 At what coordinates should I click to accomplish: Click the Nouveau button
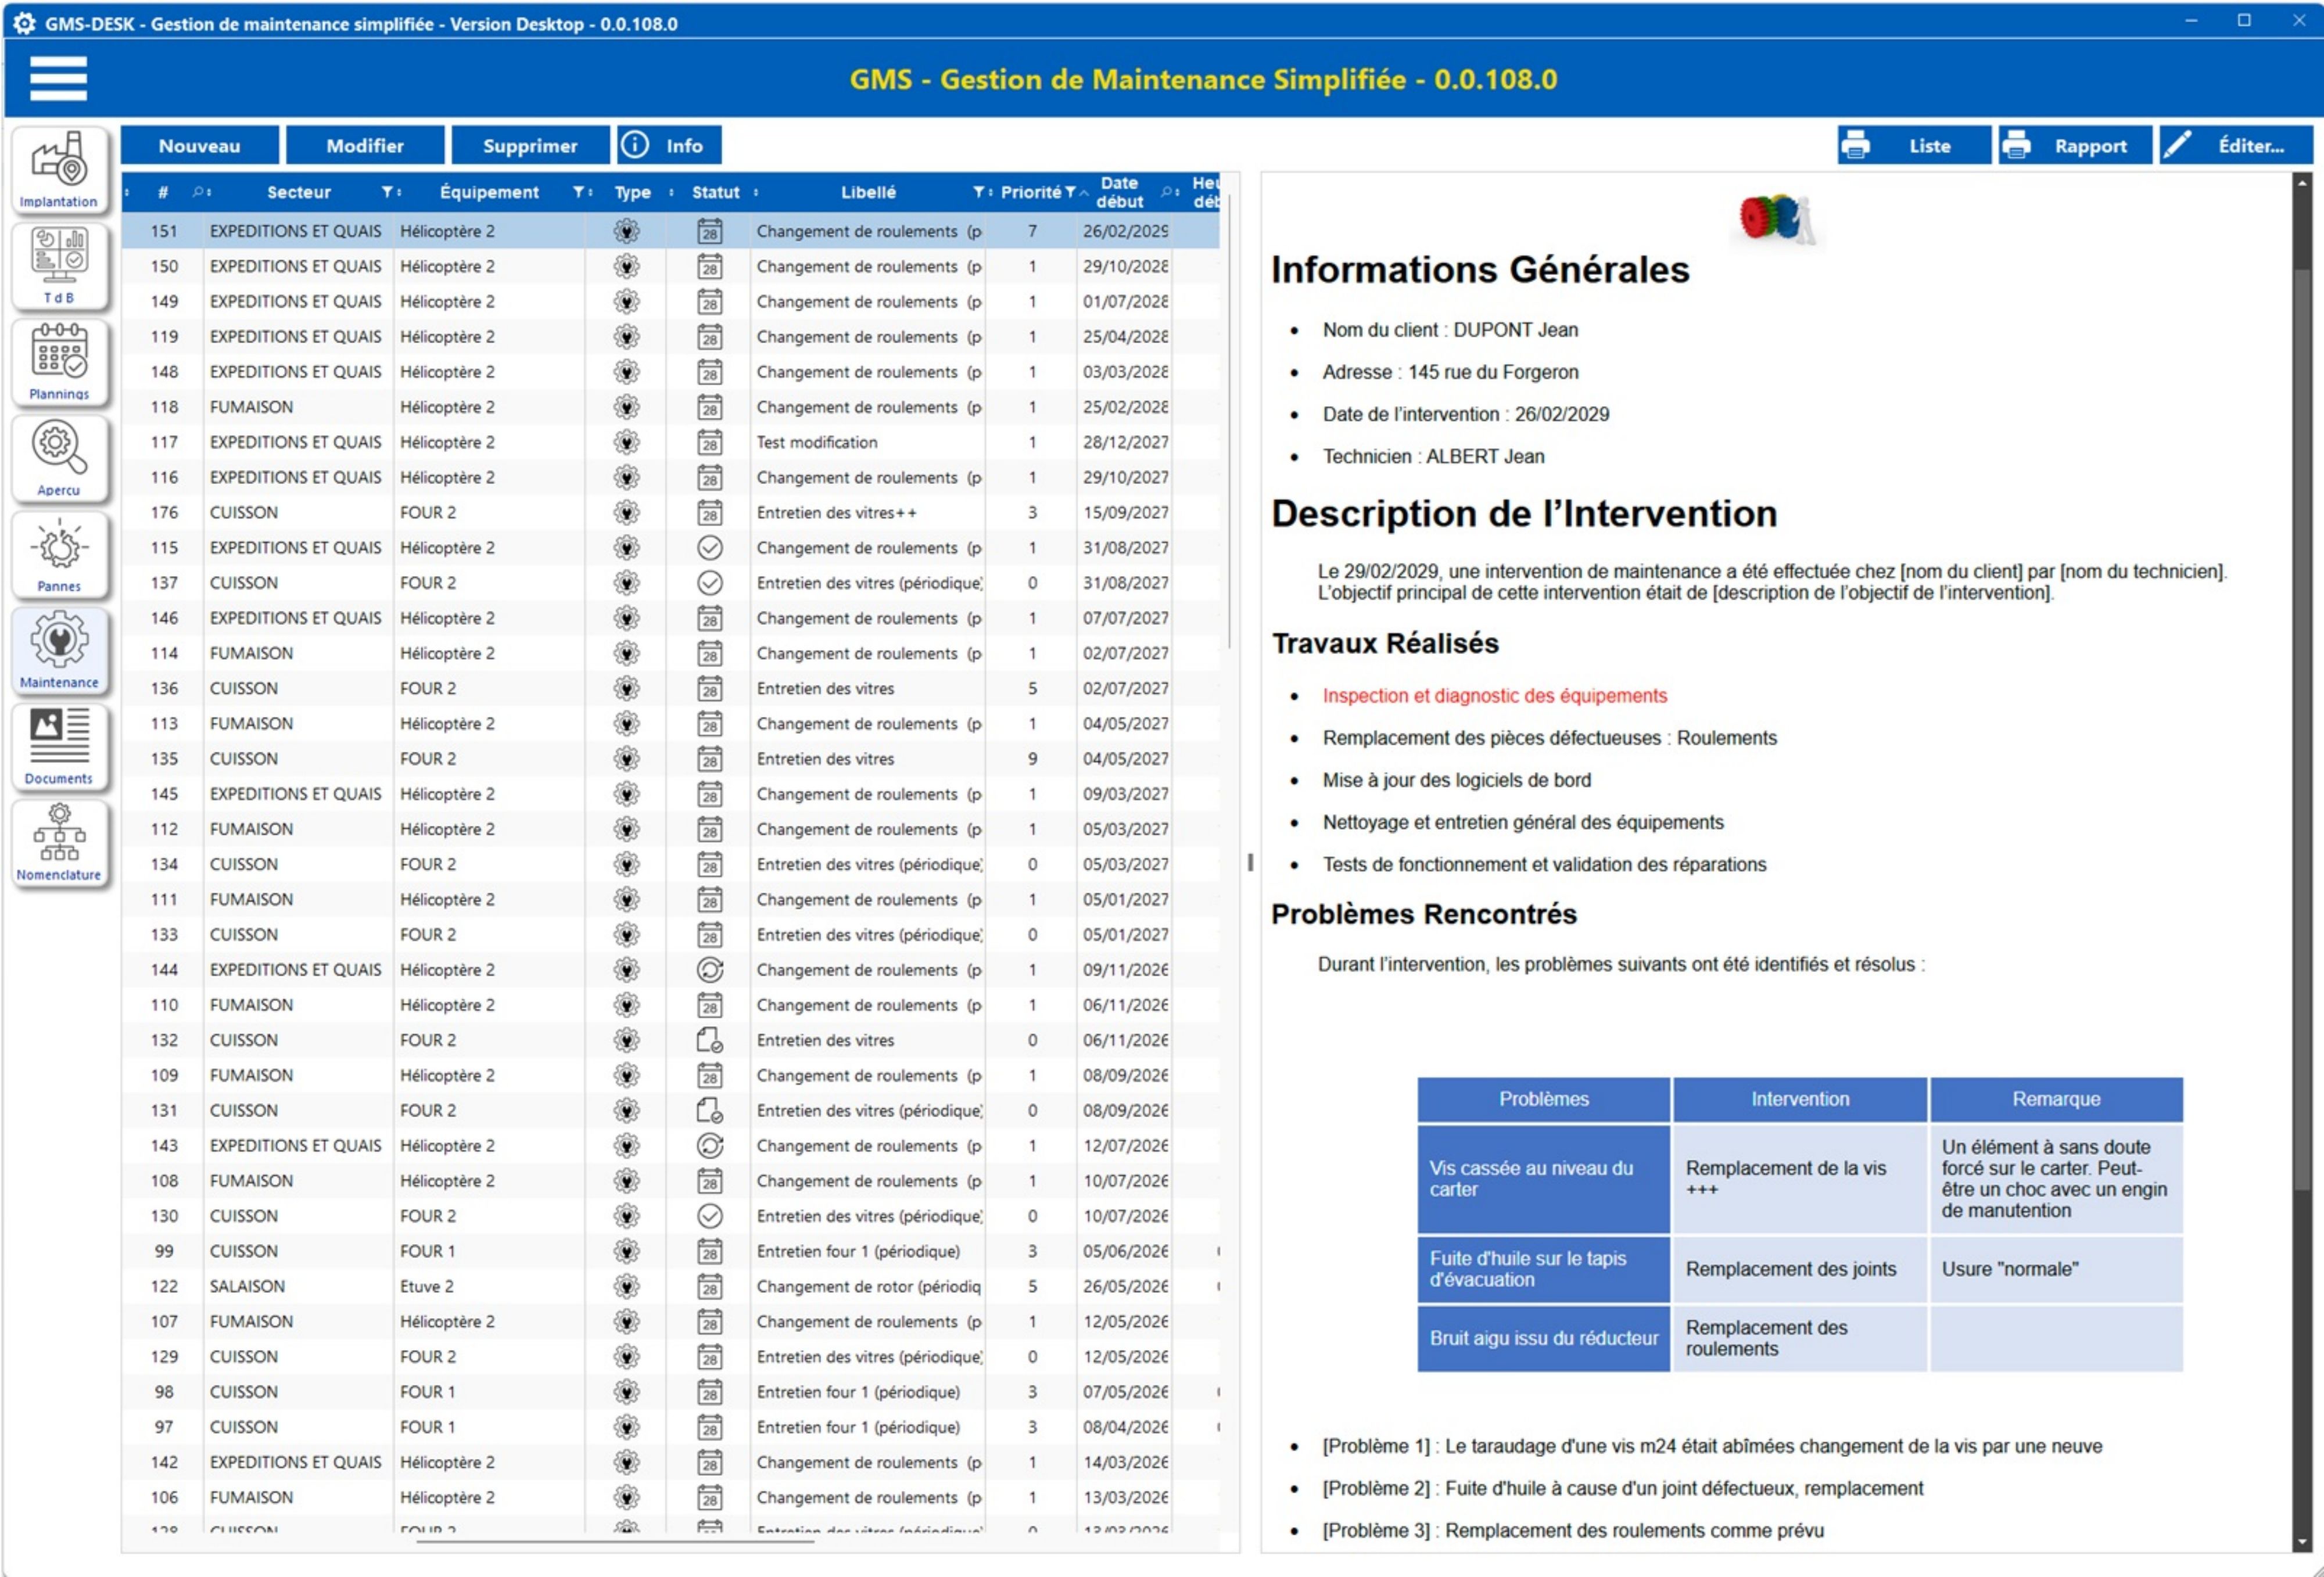[x=199, y=146]
